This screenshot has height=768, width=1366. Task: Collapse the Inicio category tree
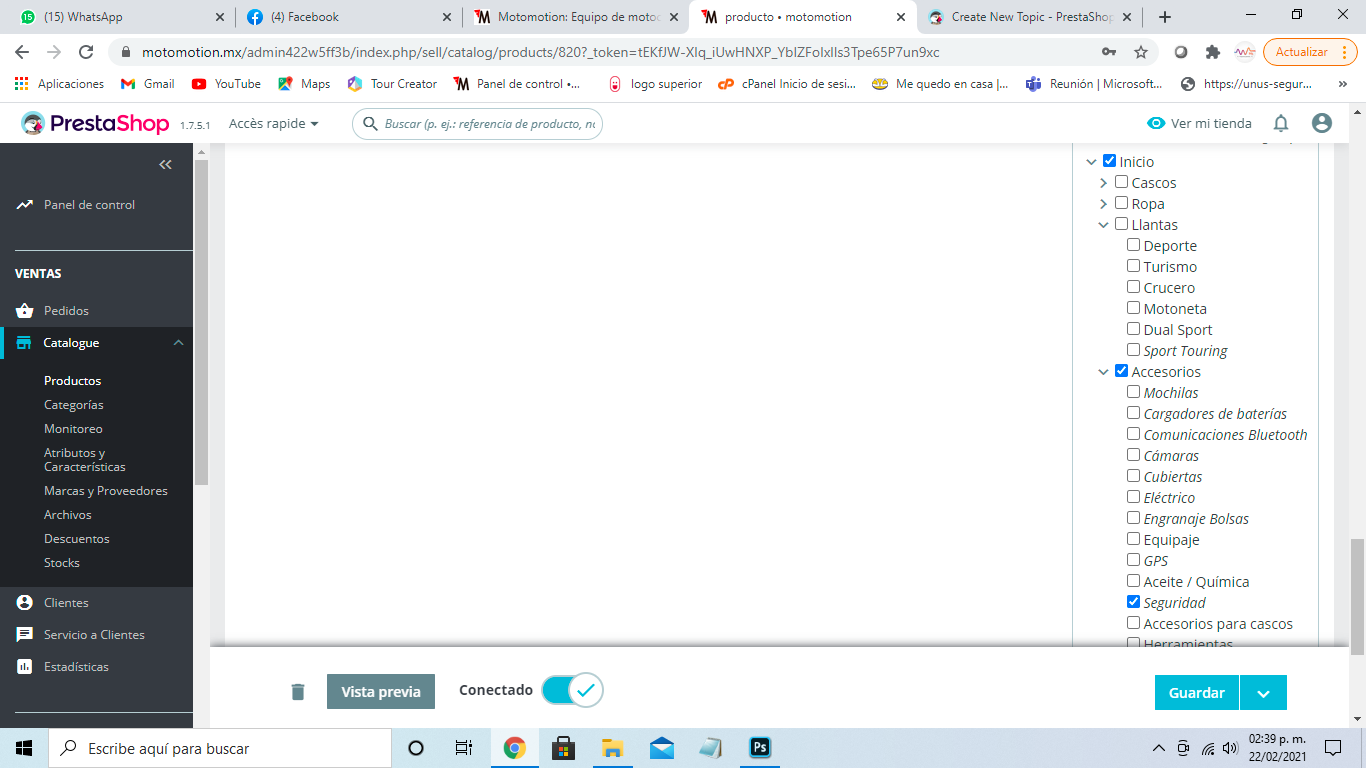click(x=1091, y=162)
